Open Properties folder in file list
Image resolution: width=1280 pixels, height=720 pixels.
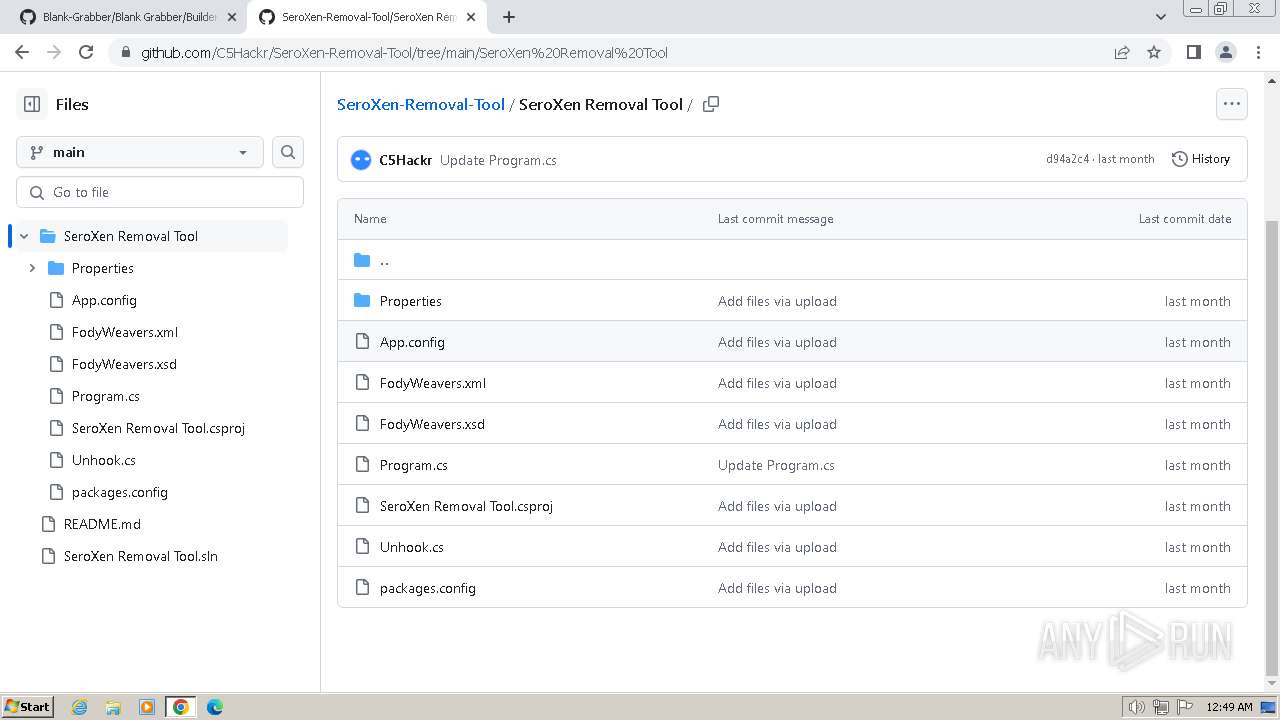point(411,301)
